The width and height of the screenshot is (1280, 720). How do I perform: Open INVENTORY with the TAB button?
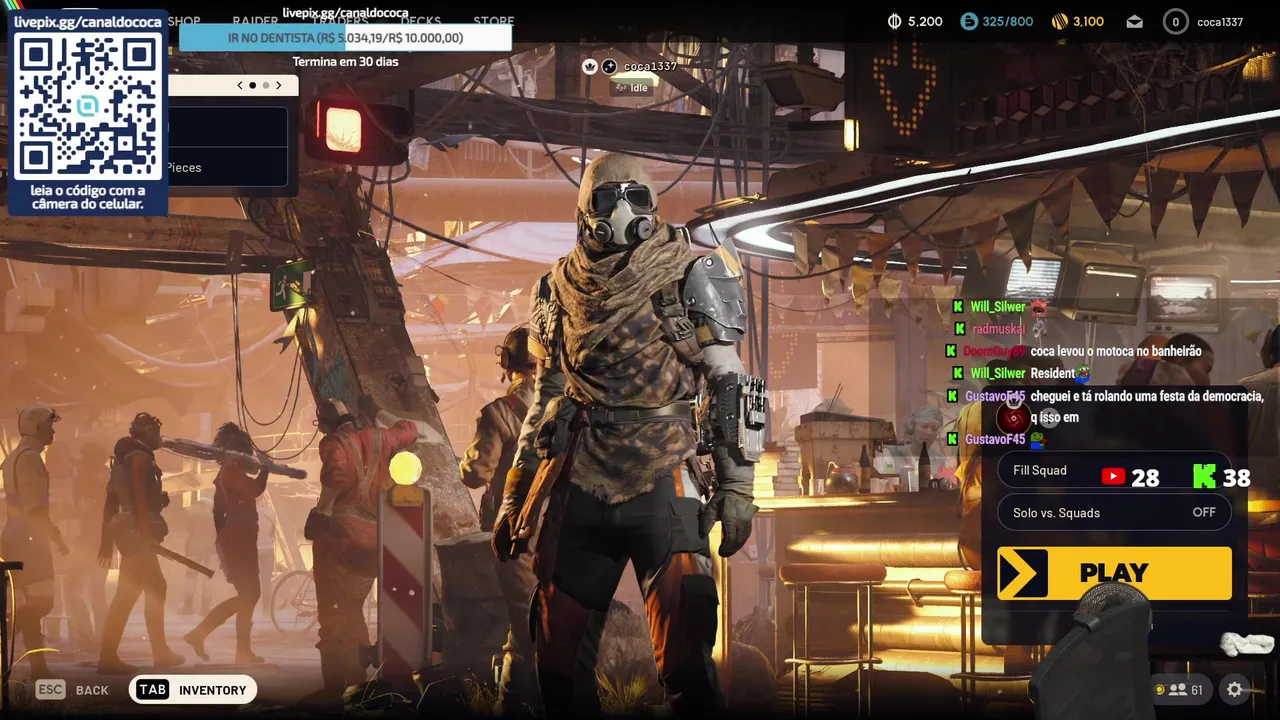[193, 689]
